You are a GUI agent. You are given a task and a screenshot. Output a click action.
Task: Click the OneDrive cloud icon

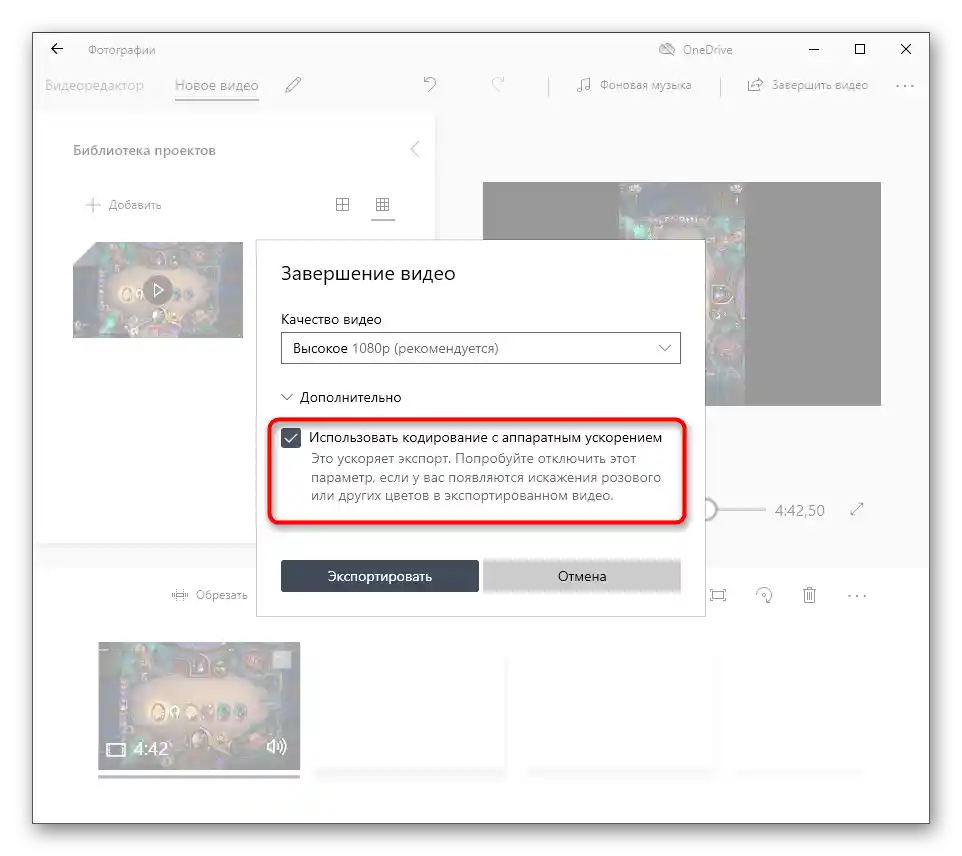pyautogui.click(x=666, y=50)
